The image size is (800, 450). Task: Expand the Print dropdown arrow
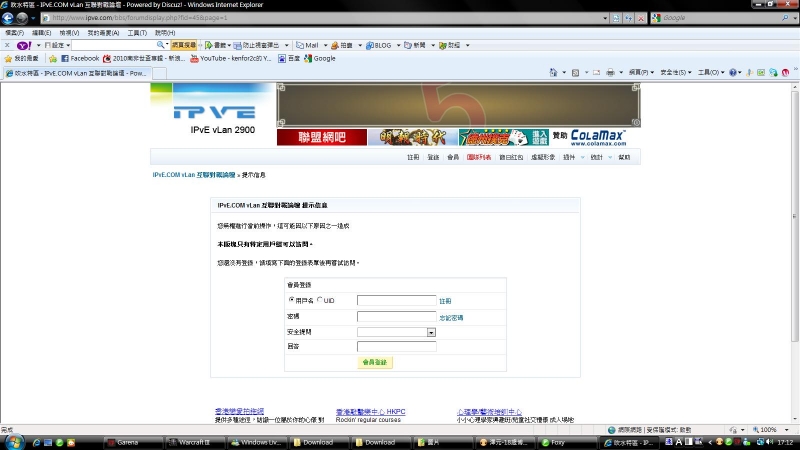point(621,72)
